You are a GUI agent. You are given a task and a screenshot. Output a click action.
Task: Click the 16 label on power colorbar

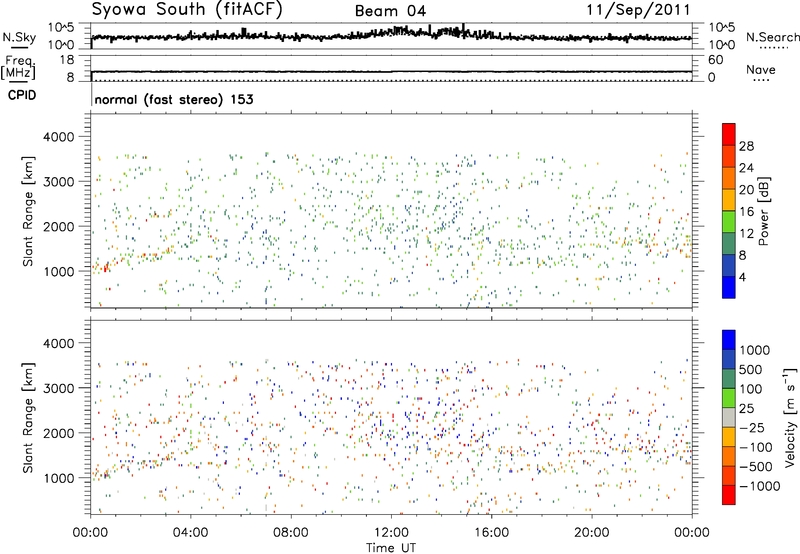coord(746,212)
